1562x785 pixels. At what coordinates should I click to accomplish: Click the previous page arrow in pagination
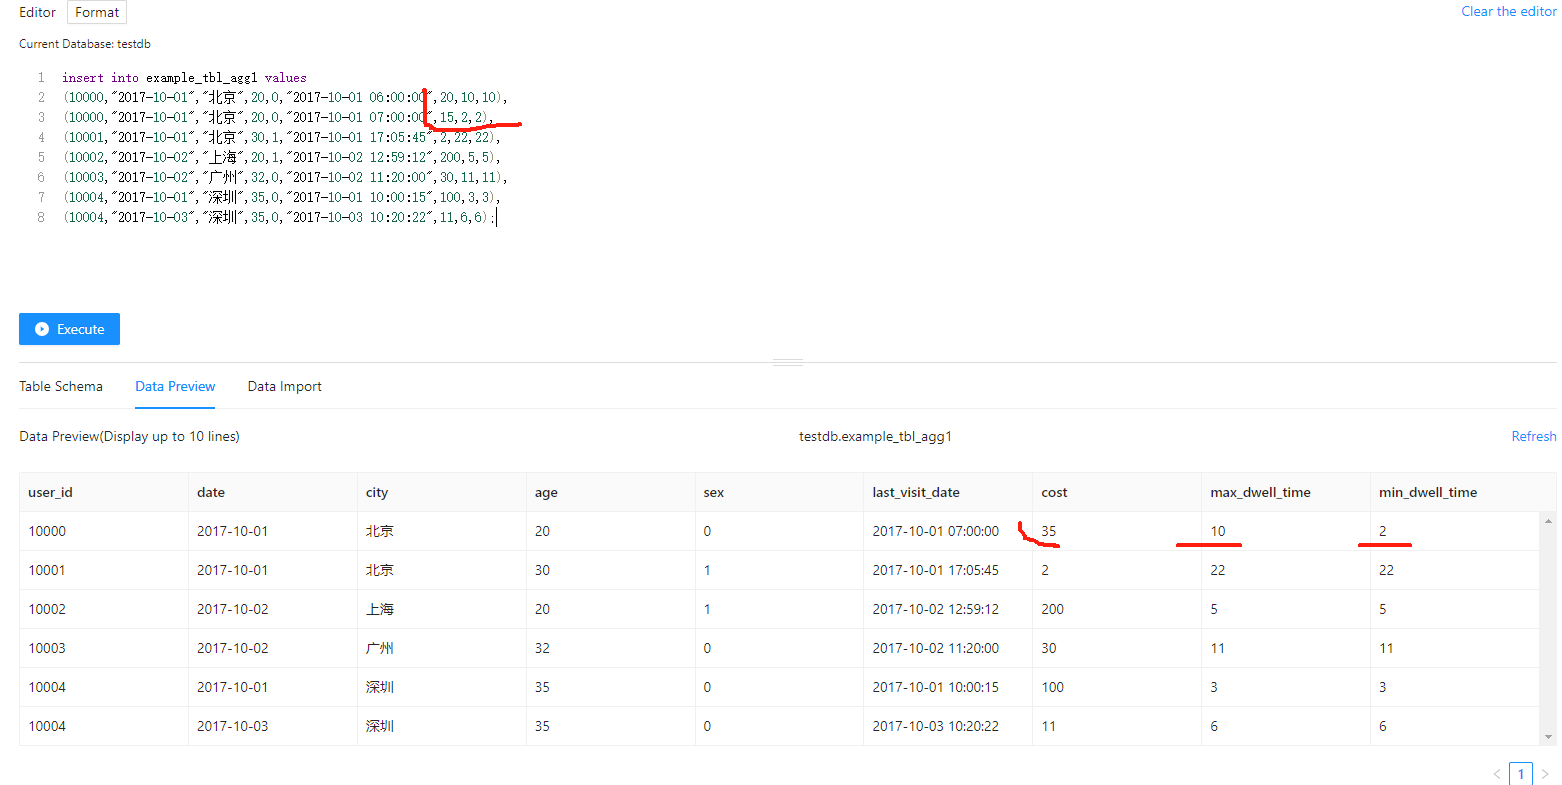(1496, 774)
